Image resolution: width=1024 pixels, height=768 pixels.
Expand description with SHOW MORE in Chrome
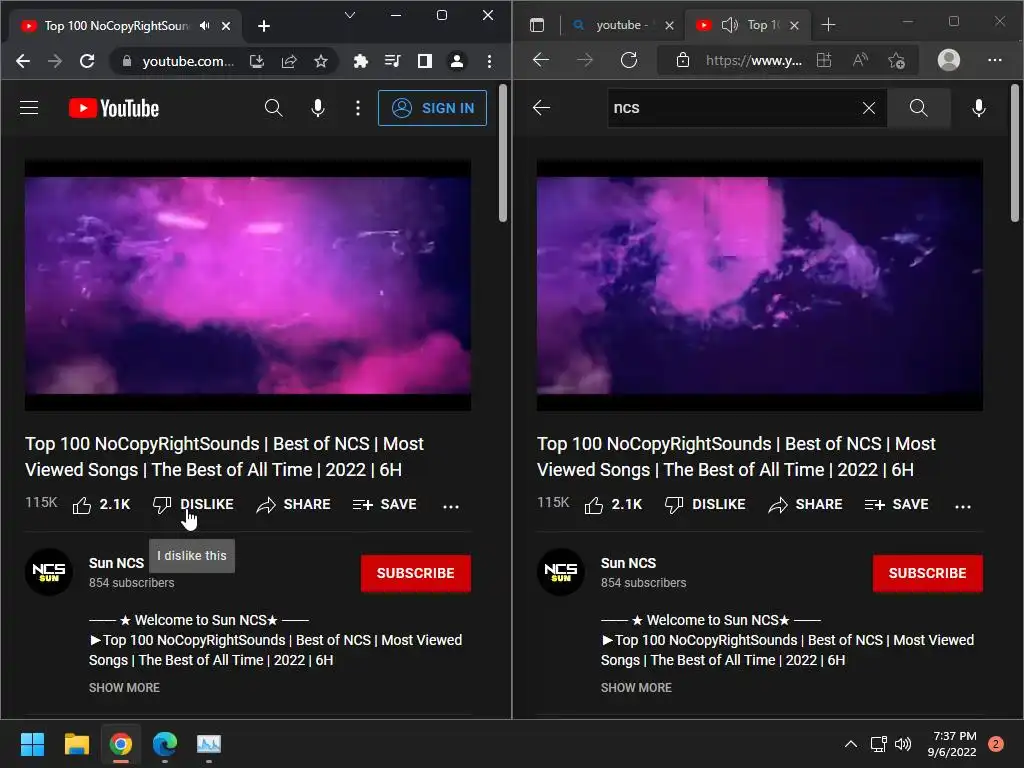point(124,688)
